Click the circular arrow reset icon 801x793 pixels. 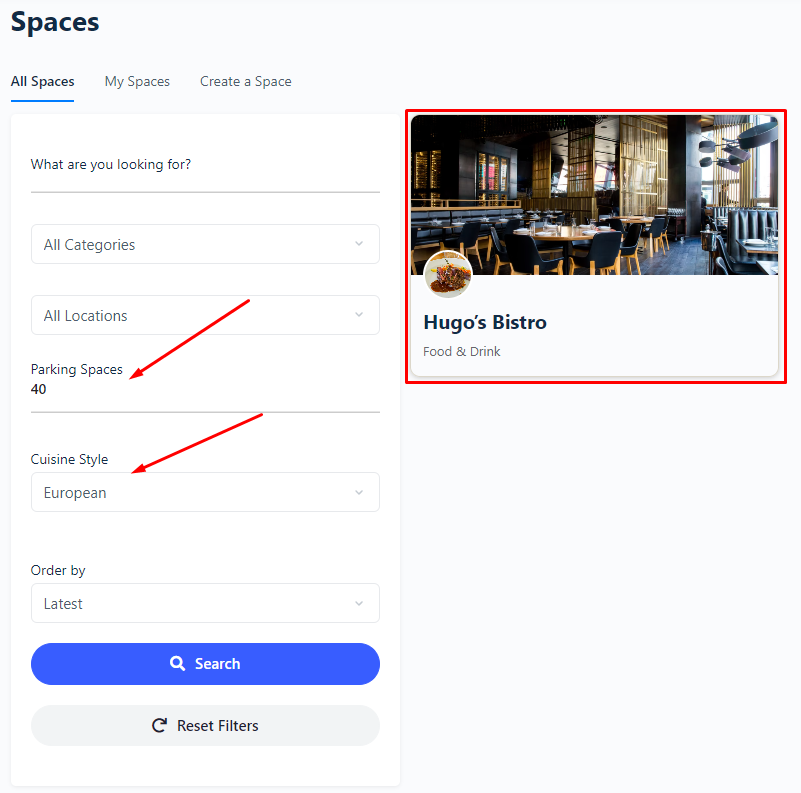click(x=159, y=725)
